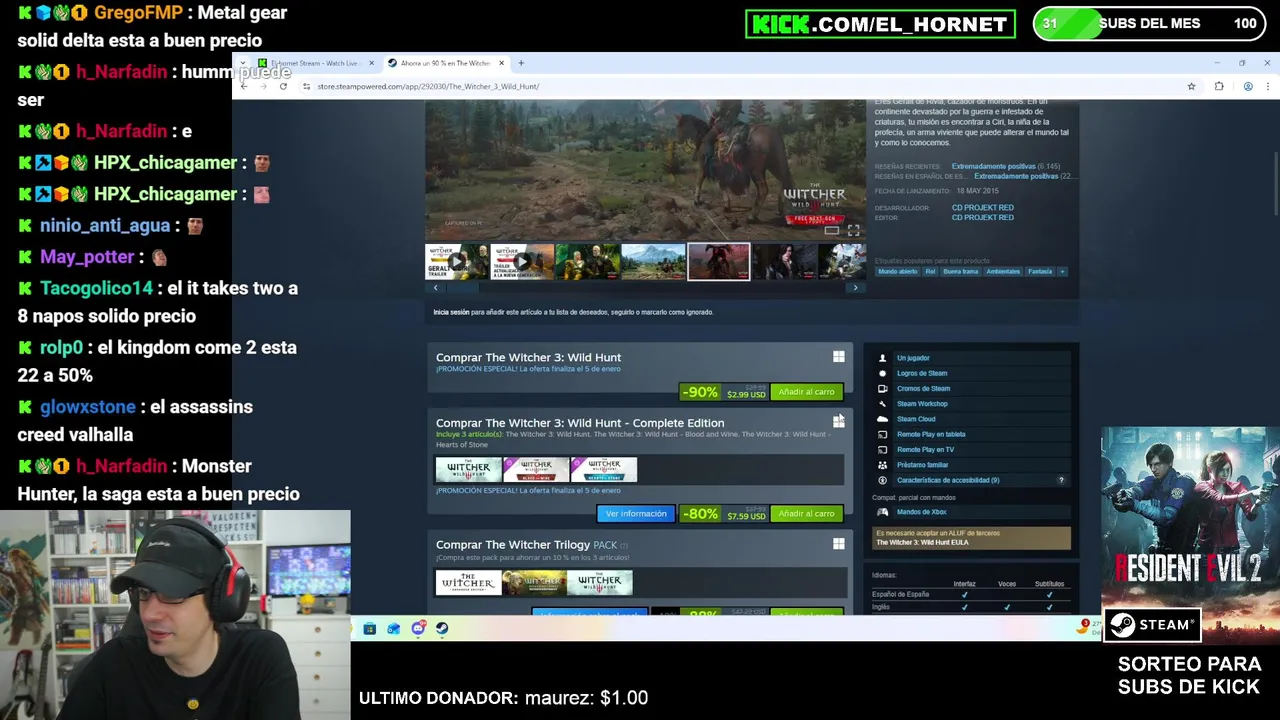
Task: Open the browser three-dot menu
Action: tap(1268, 87)
